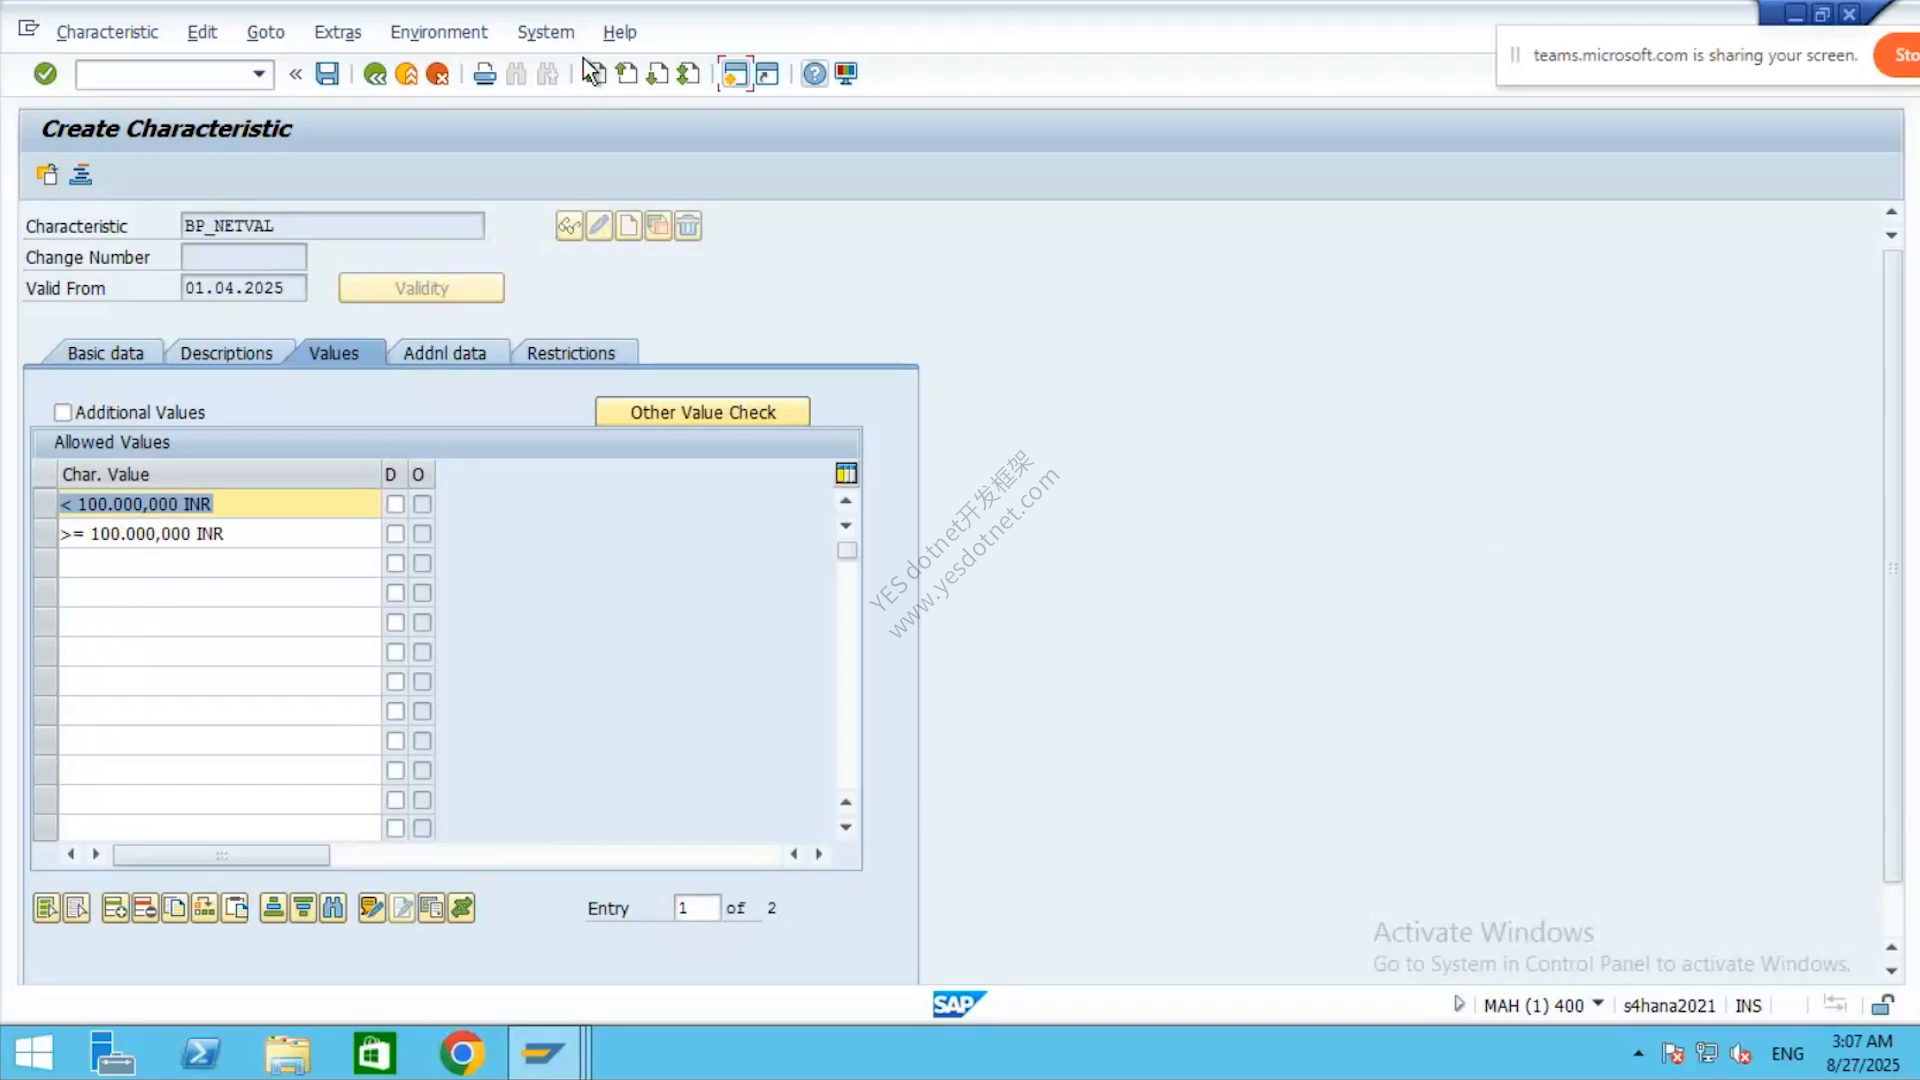Click the Change pencil icon beside Characteristic
1920x1080 pixels.
599,226
